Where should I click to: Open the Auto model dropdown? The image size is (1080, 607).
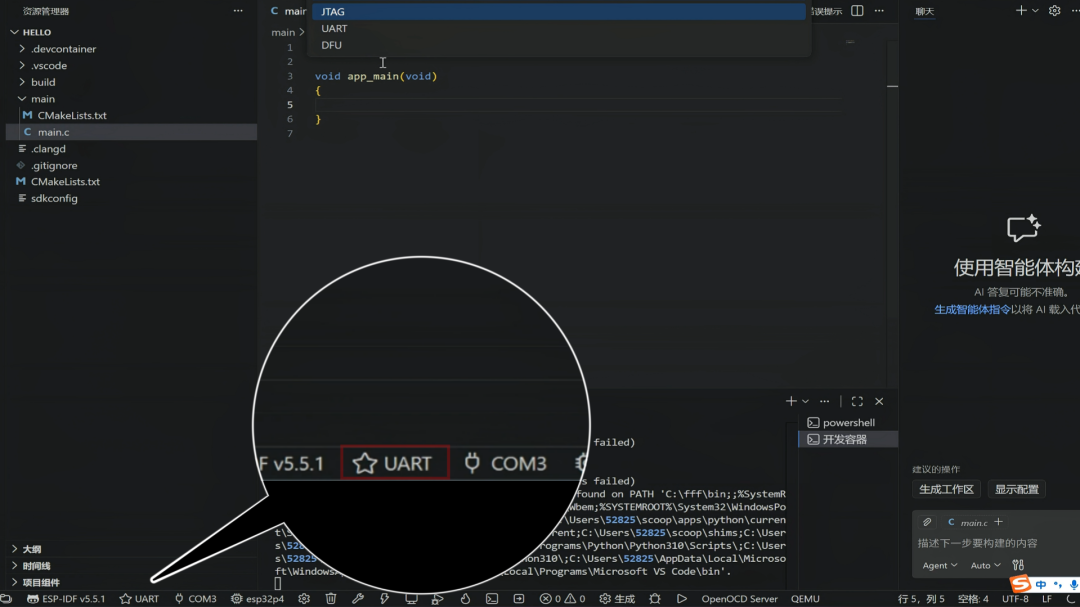(x=985, y=565)
